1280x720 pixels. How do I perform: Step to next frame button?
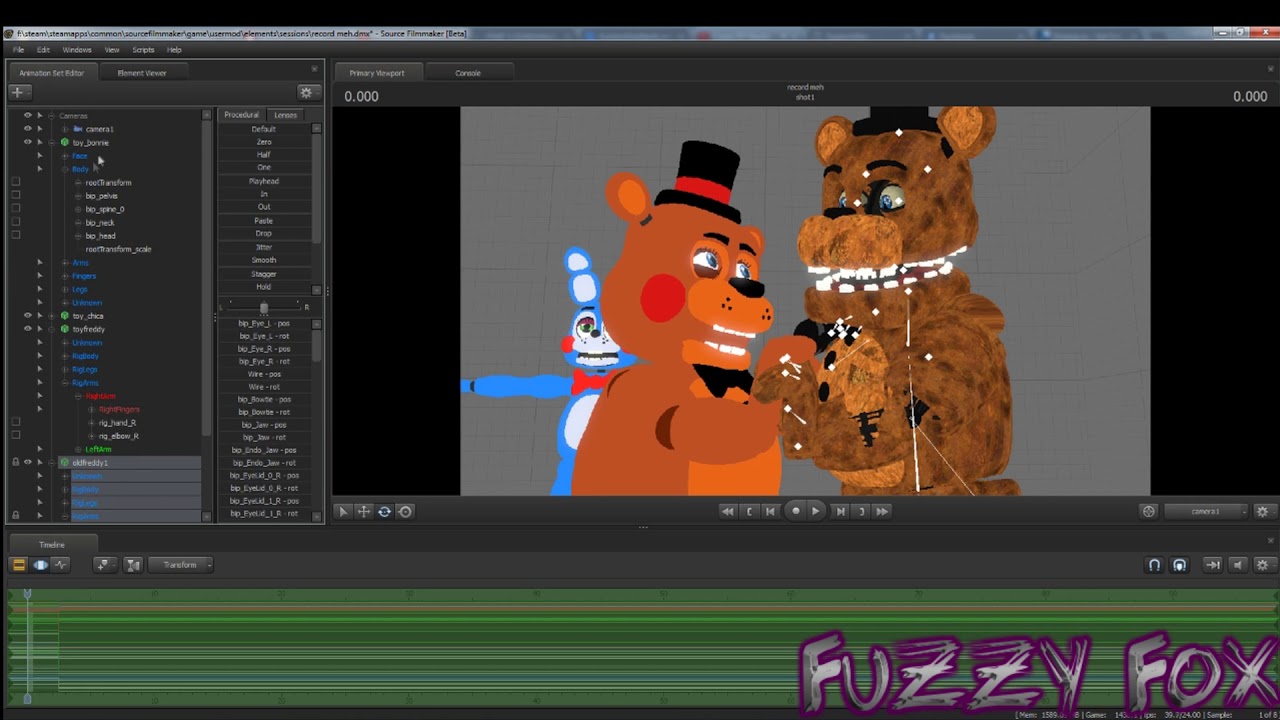(840, 511)
